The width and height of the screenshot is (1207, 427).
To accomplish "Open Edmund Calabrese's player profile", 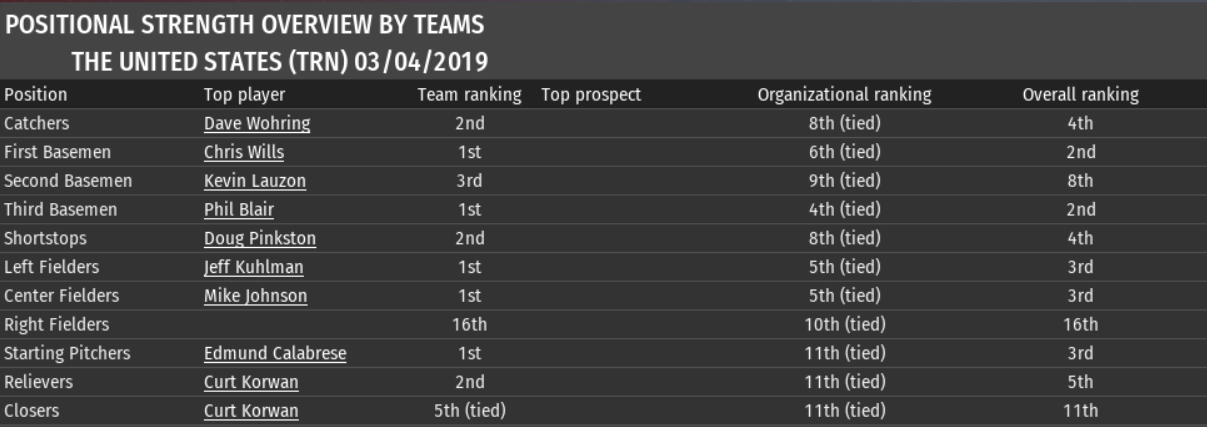I will (x=275, y=353).
